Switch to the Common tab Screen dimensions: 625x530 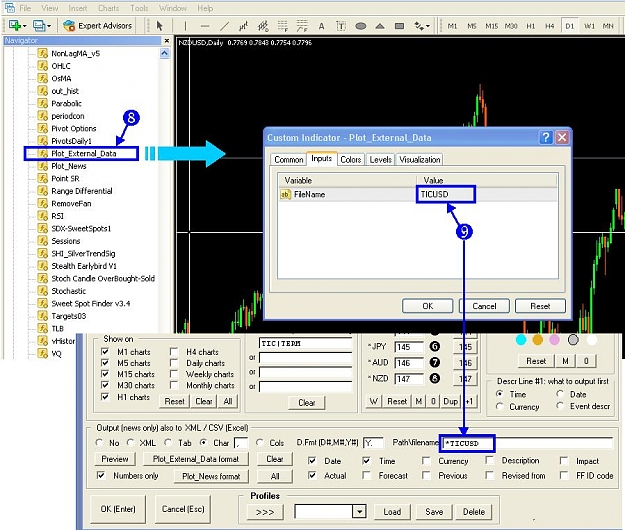pos(289,160)
